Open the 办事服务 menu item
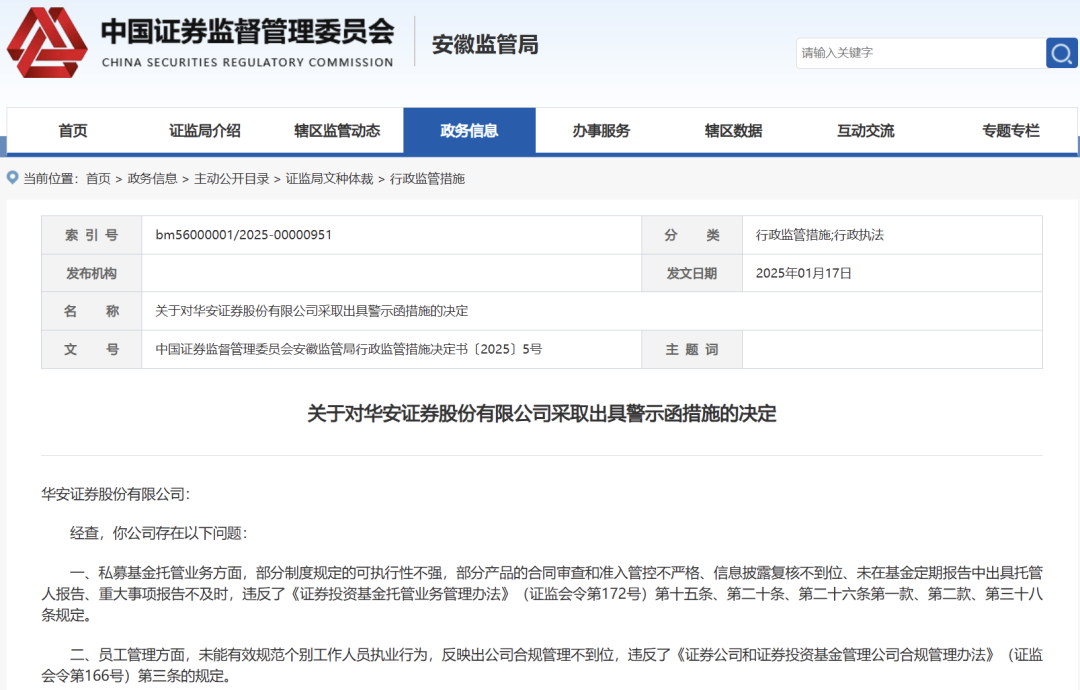This screenshot has height=690, width=1080. pos(601,131)
